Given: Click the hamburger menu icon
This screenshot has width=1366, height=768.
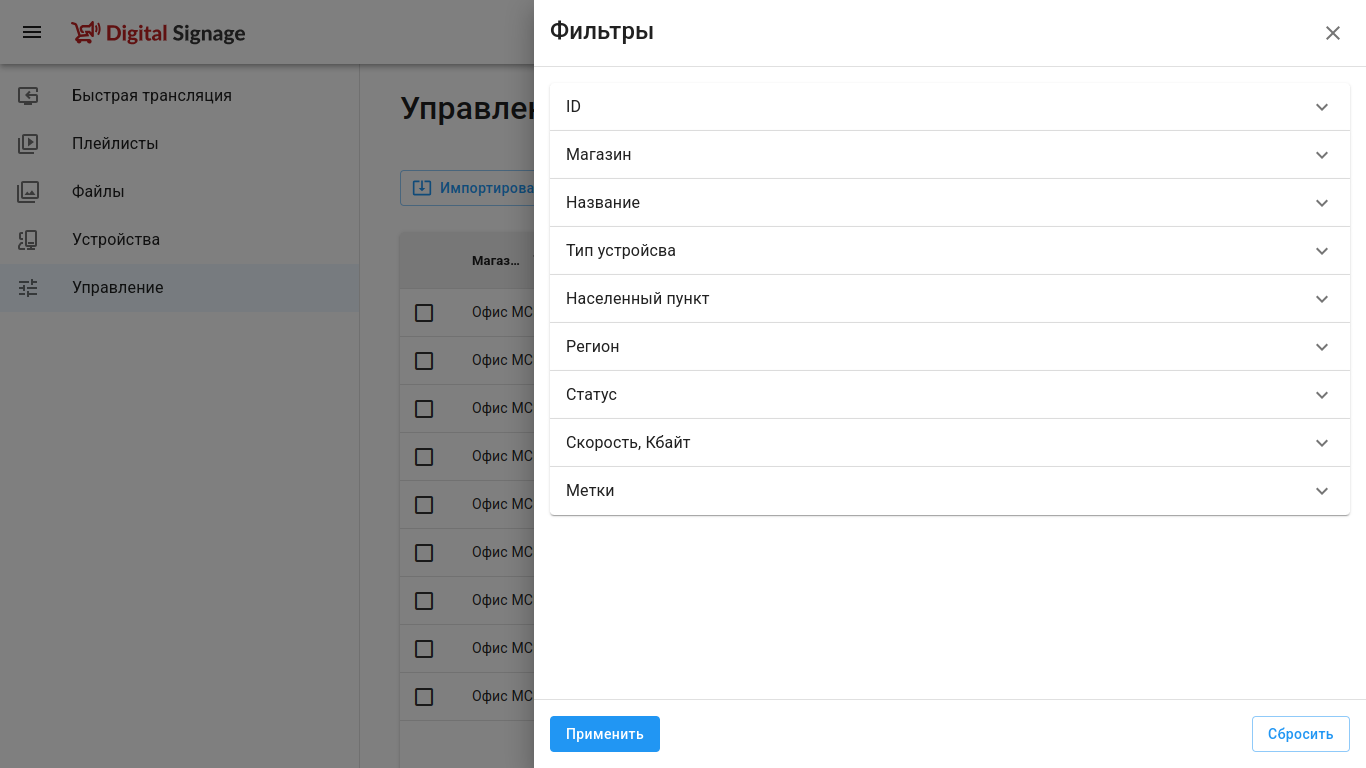Looking at the screenshot, I should point(32,32).
